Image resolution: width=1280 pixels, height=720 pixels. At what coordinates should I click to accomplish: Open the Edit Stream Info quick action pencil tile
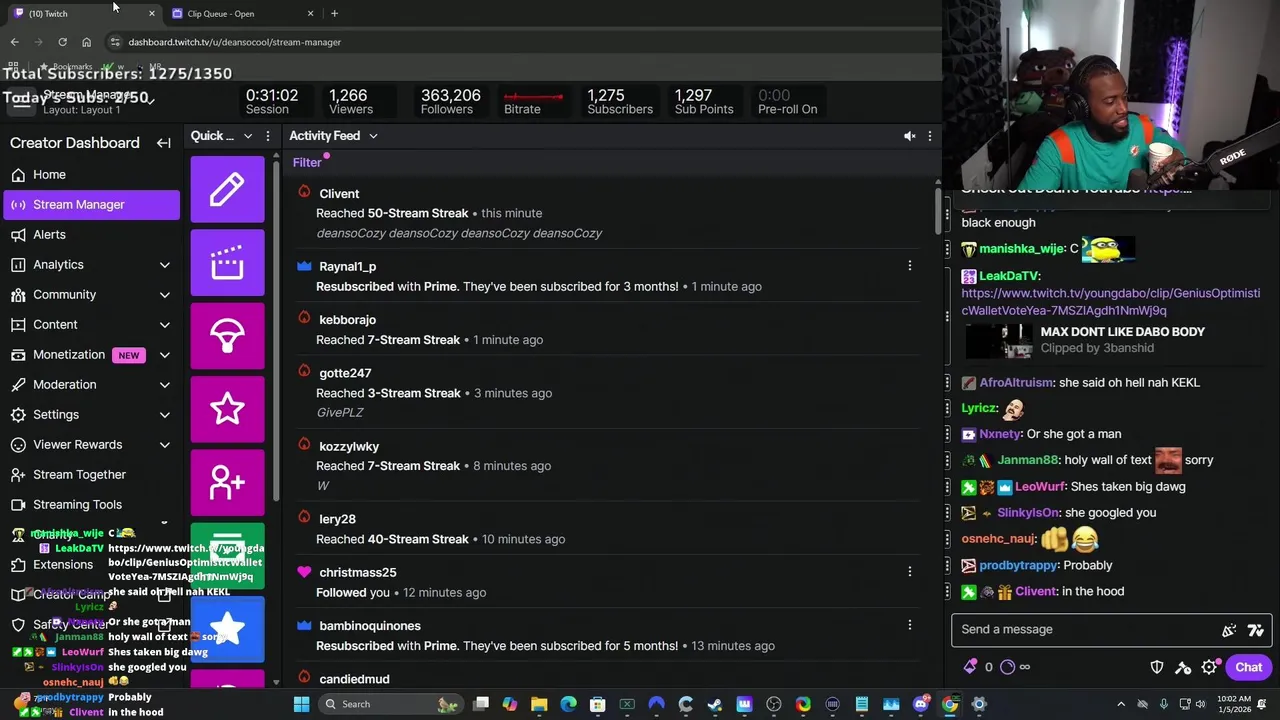tap(228, 189)
